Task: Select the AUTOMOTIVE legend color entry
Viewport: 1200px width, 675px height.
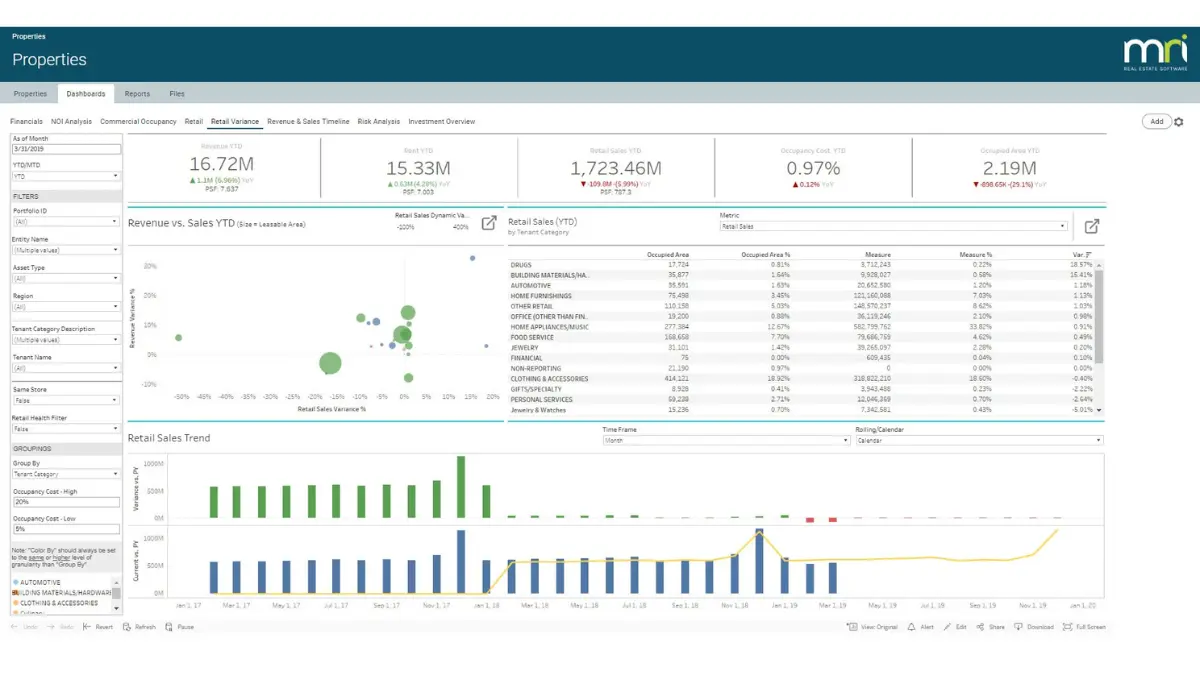Action: click(x=40, y=582)
